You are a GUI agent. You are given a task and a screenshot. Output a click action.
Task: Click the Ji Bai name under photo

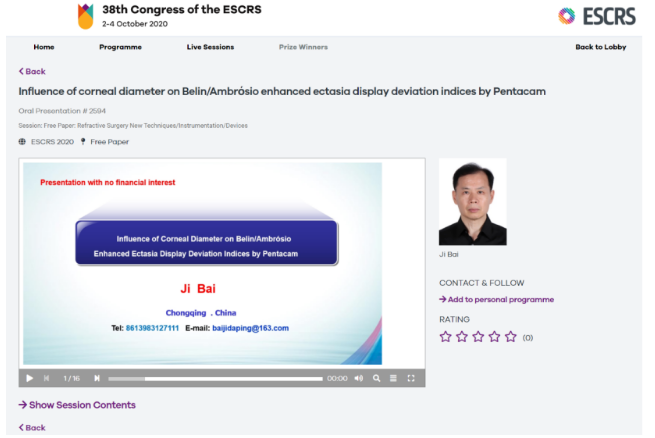point(449,254)
